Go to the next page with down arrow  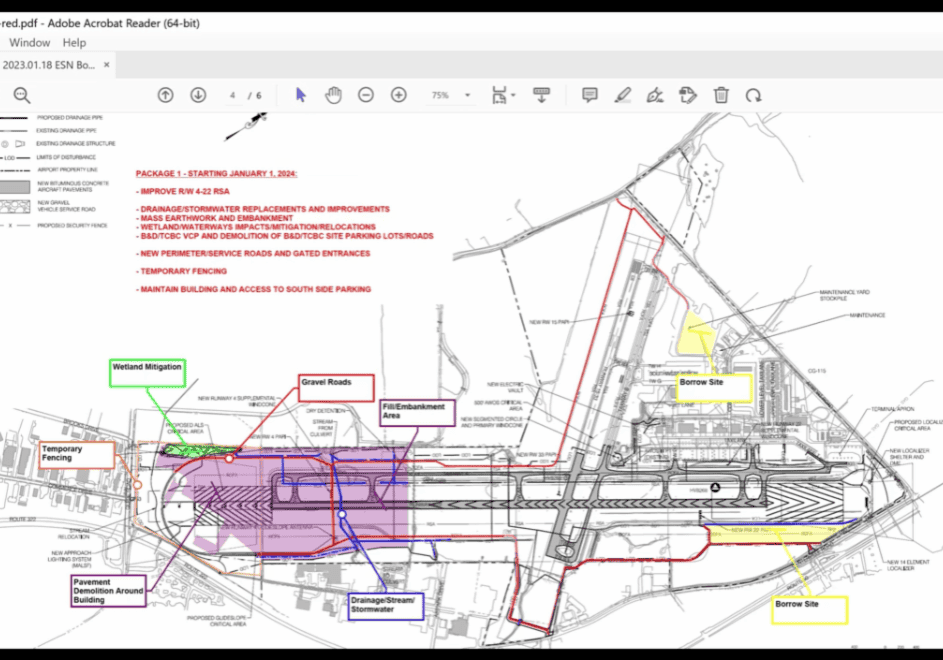click(x=198, y=95)
